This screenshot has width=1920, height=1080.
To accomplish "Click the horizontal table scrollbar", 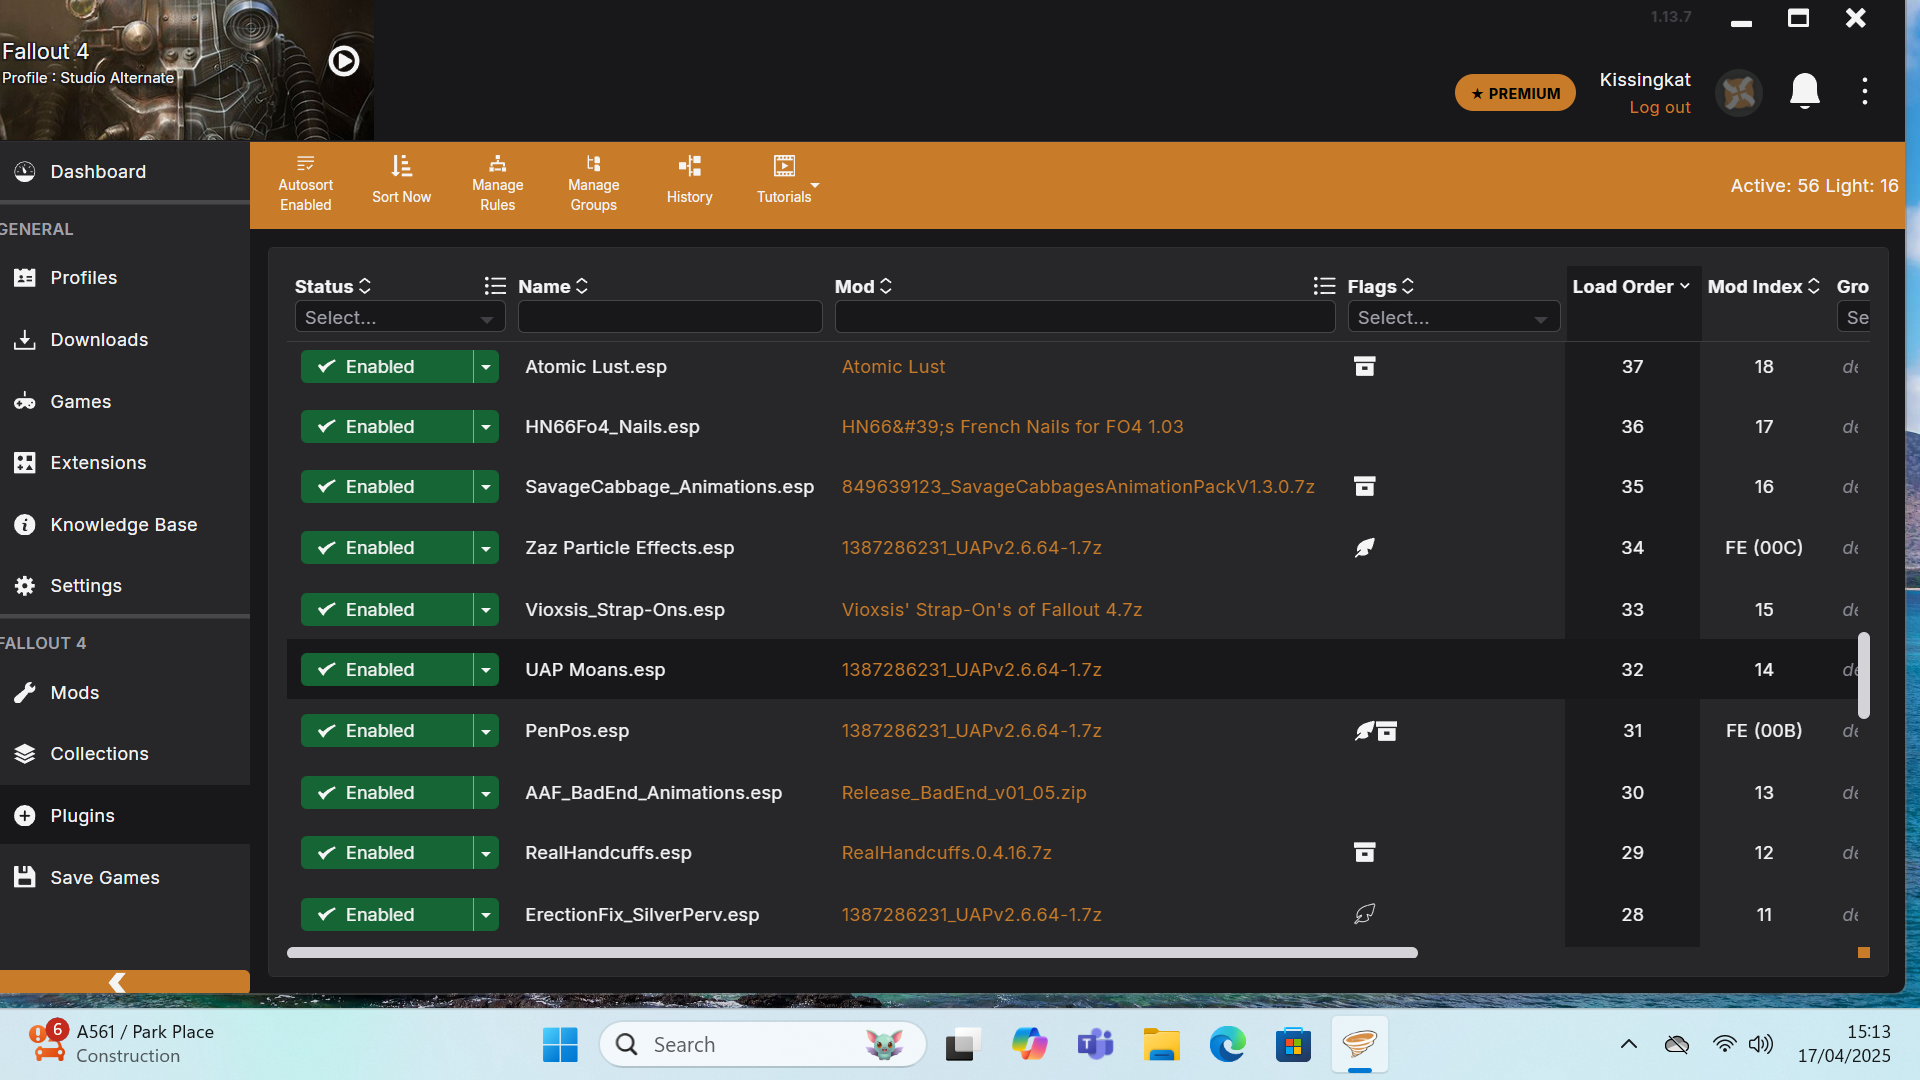I will (x=852, y=953).
